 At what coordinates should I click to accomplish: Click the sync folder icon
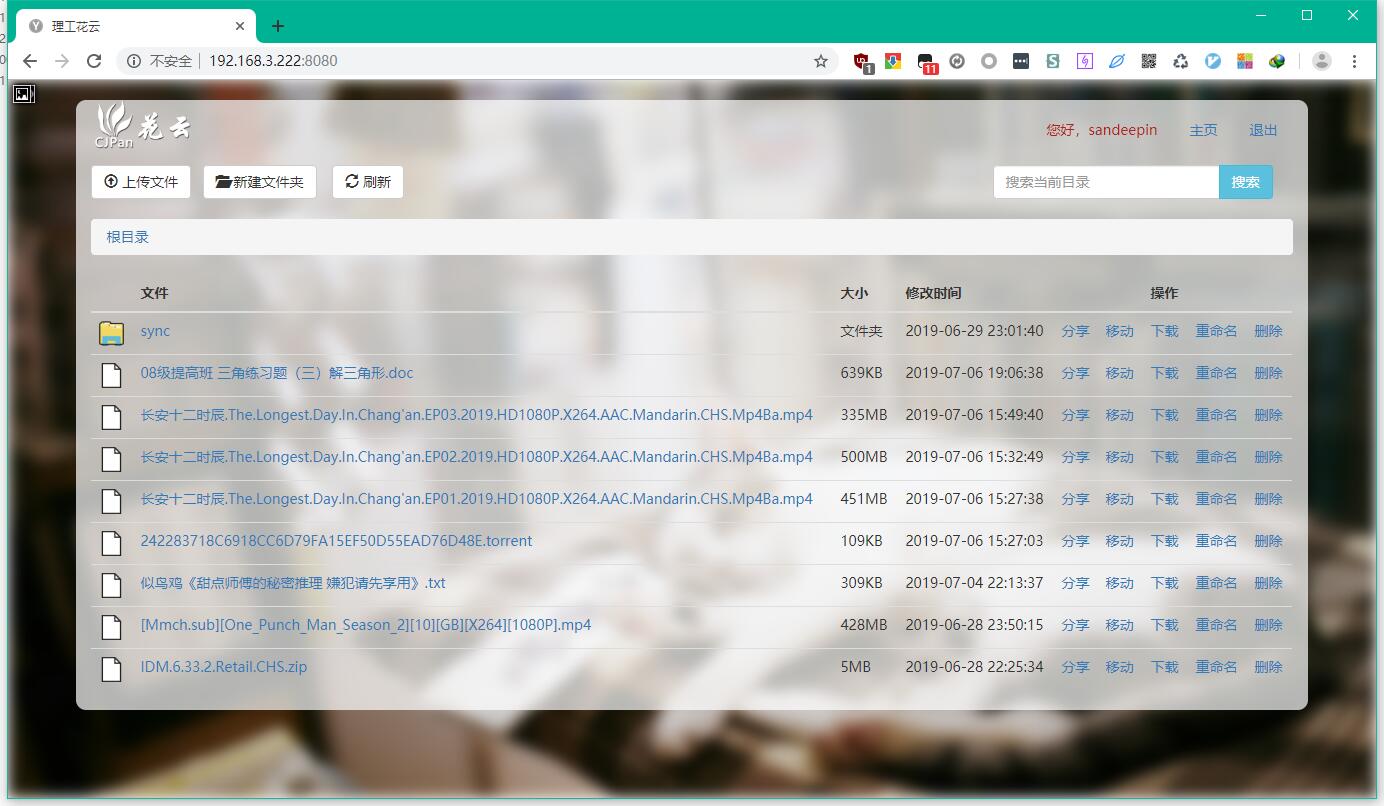pos(111,332)
